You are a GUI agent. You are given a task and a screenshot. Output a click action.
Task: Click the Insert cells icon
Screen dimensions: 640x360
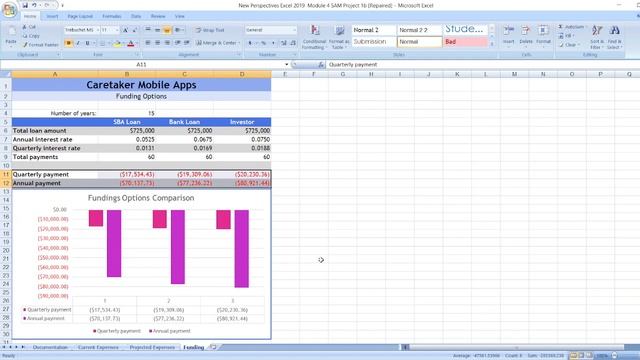tap(509, 31)
